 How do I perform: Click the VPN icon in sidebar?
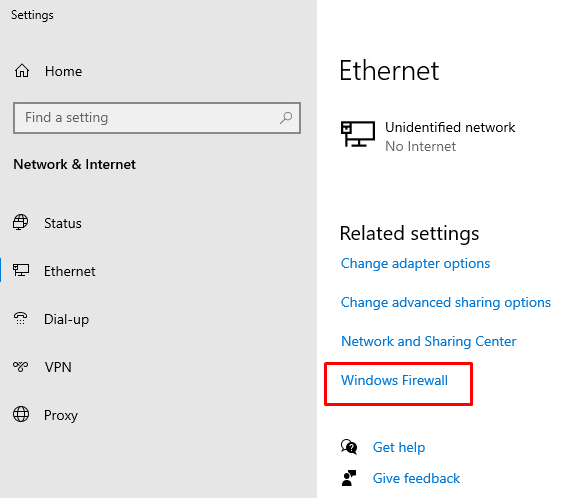pyautogui.click(x=20, y=366)
